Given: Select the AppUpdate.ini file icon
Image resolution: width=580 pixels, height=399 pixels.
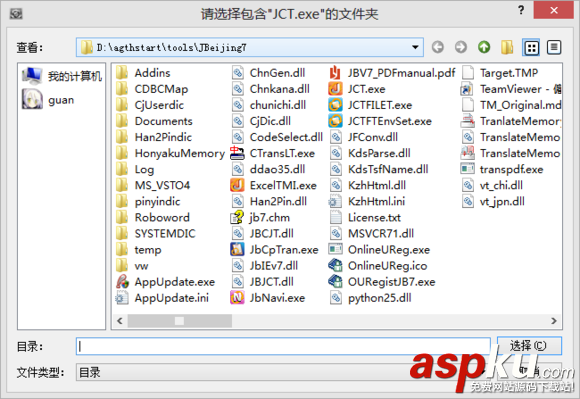Looking at the screenshot, I should 122,298.
